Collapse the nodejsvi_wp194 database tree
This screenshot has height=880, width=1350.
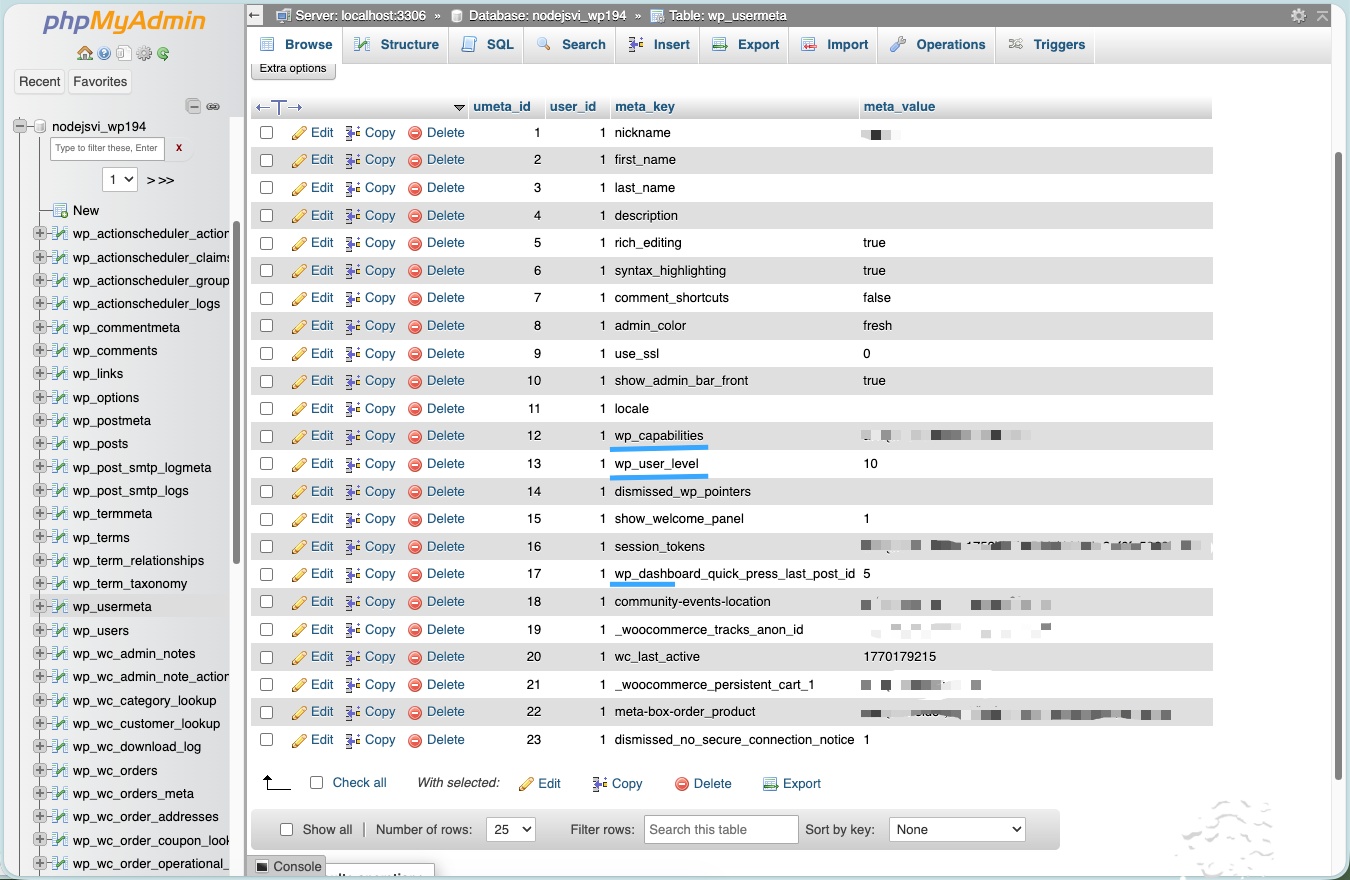click(19, 127)
